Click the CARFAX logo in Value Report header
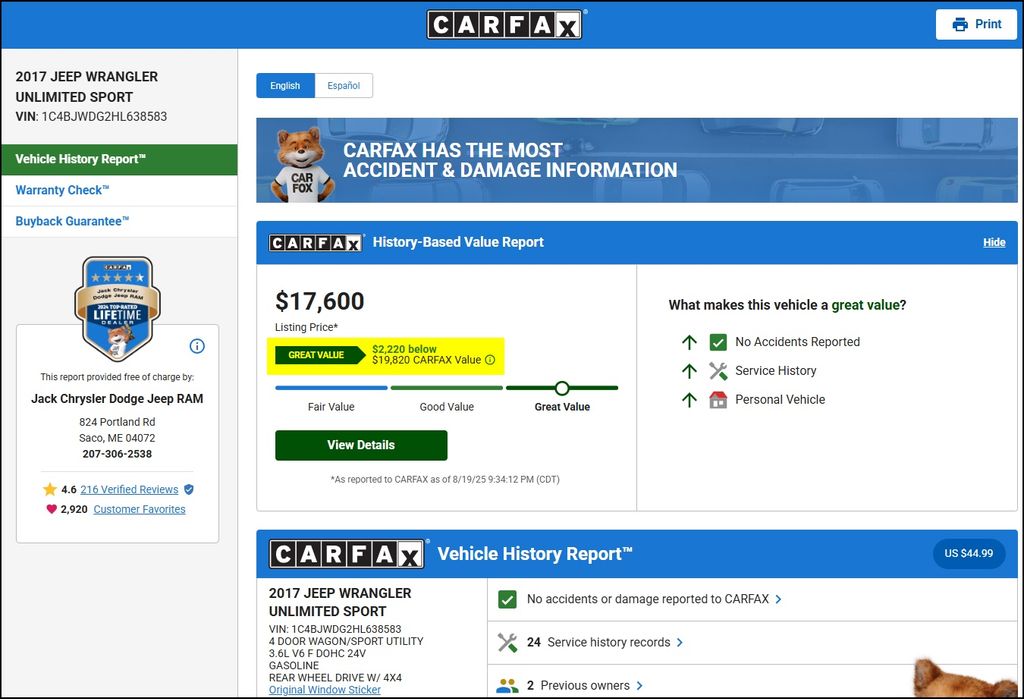Screen dimensions: 1024x699 point(315,243)
